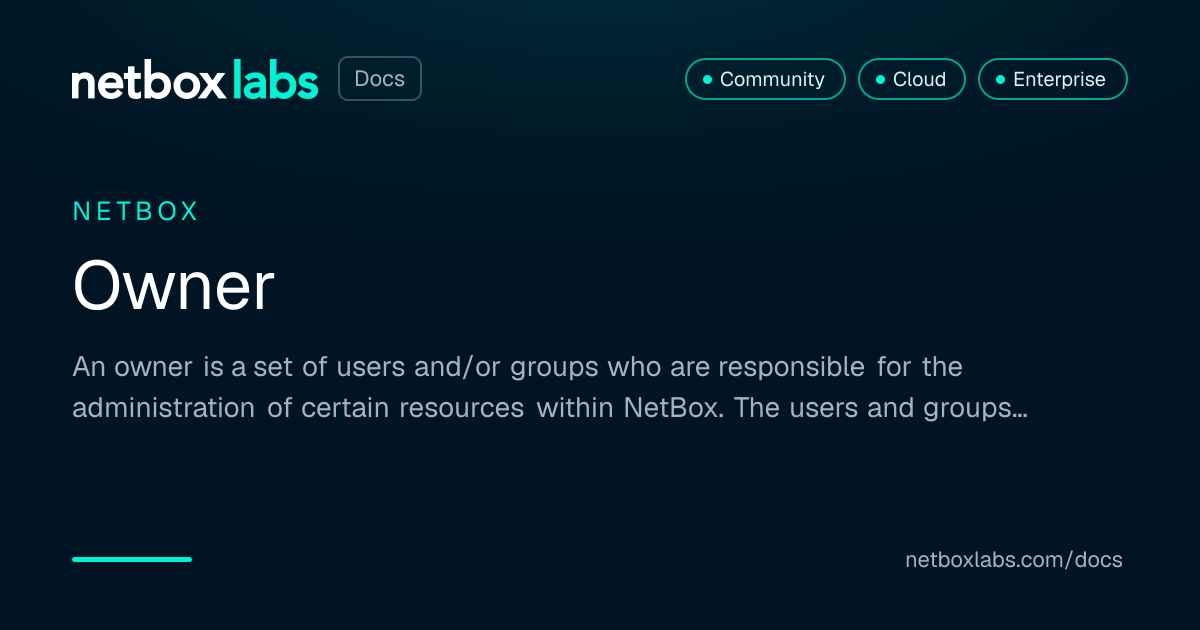Click the netbox labs logo
The image size is (1200, 630).
point(195,80)
